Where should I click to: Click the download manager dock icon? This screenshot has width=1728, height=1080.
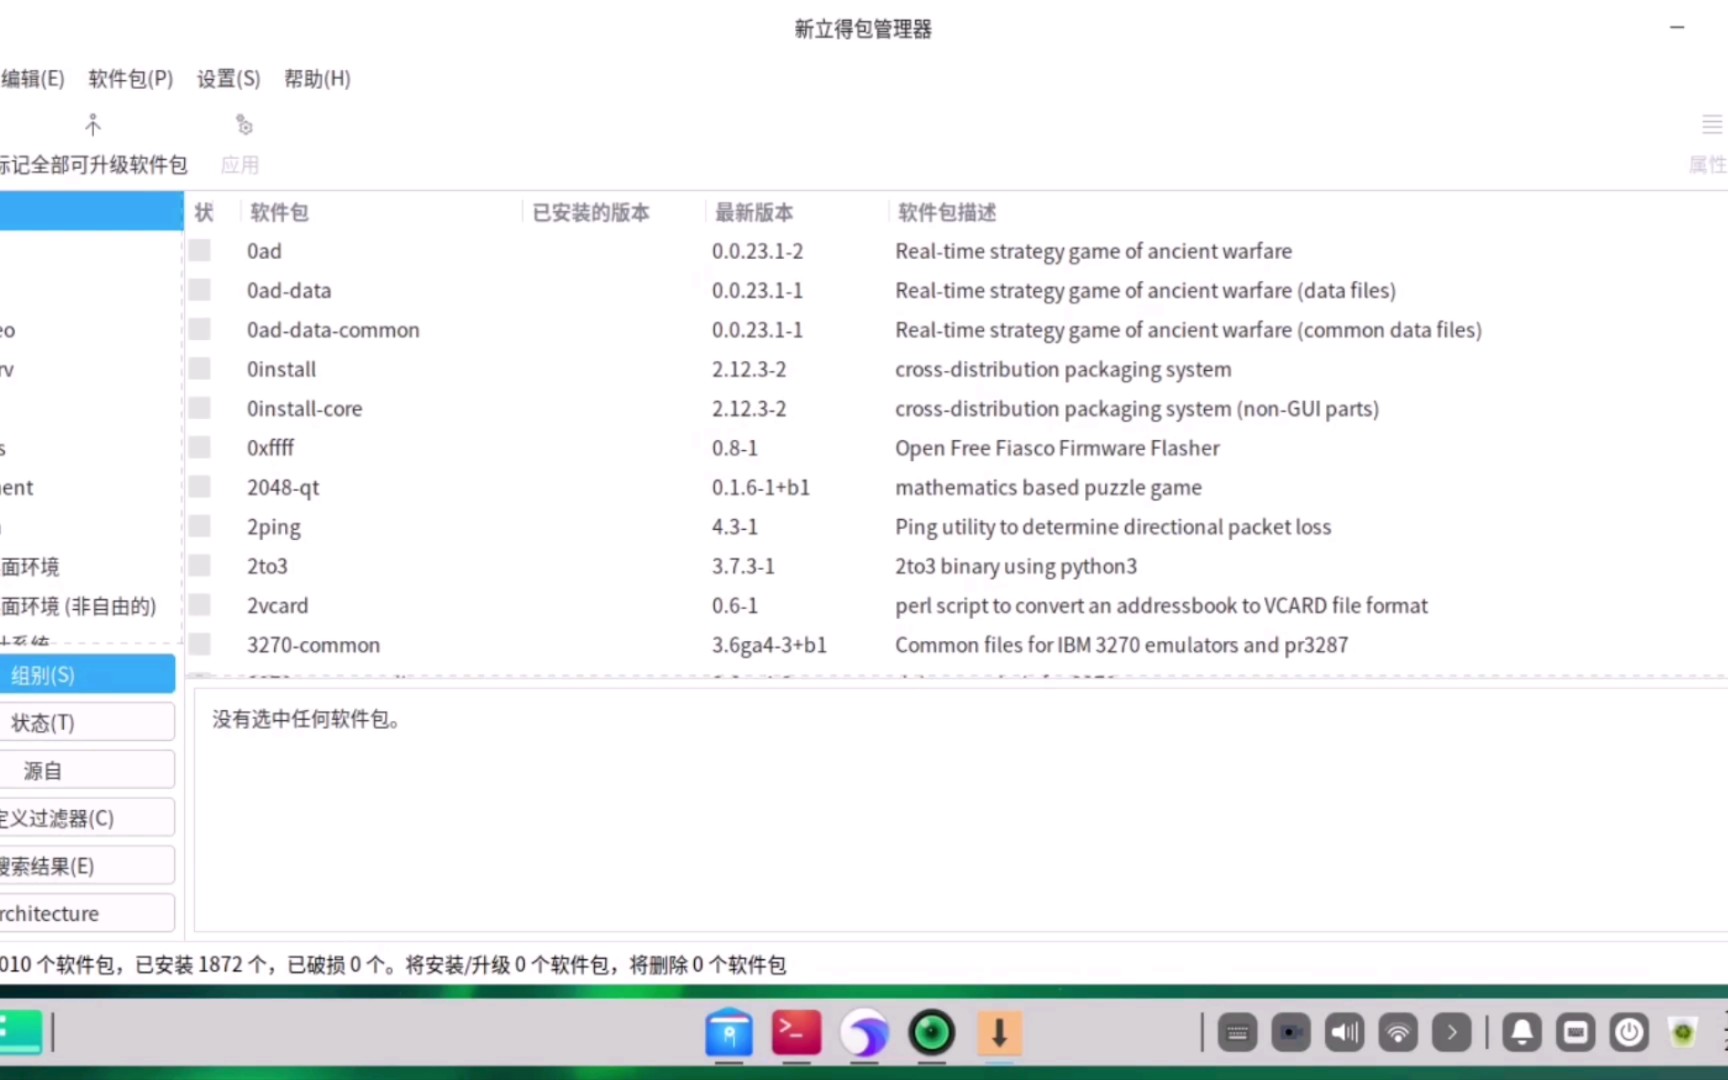pos(1000,1033)
